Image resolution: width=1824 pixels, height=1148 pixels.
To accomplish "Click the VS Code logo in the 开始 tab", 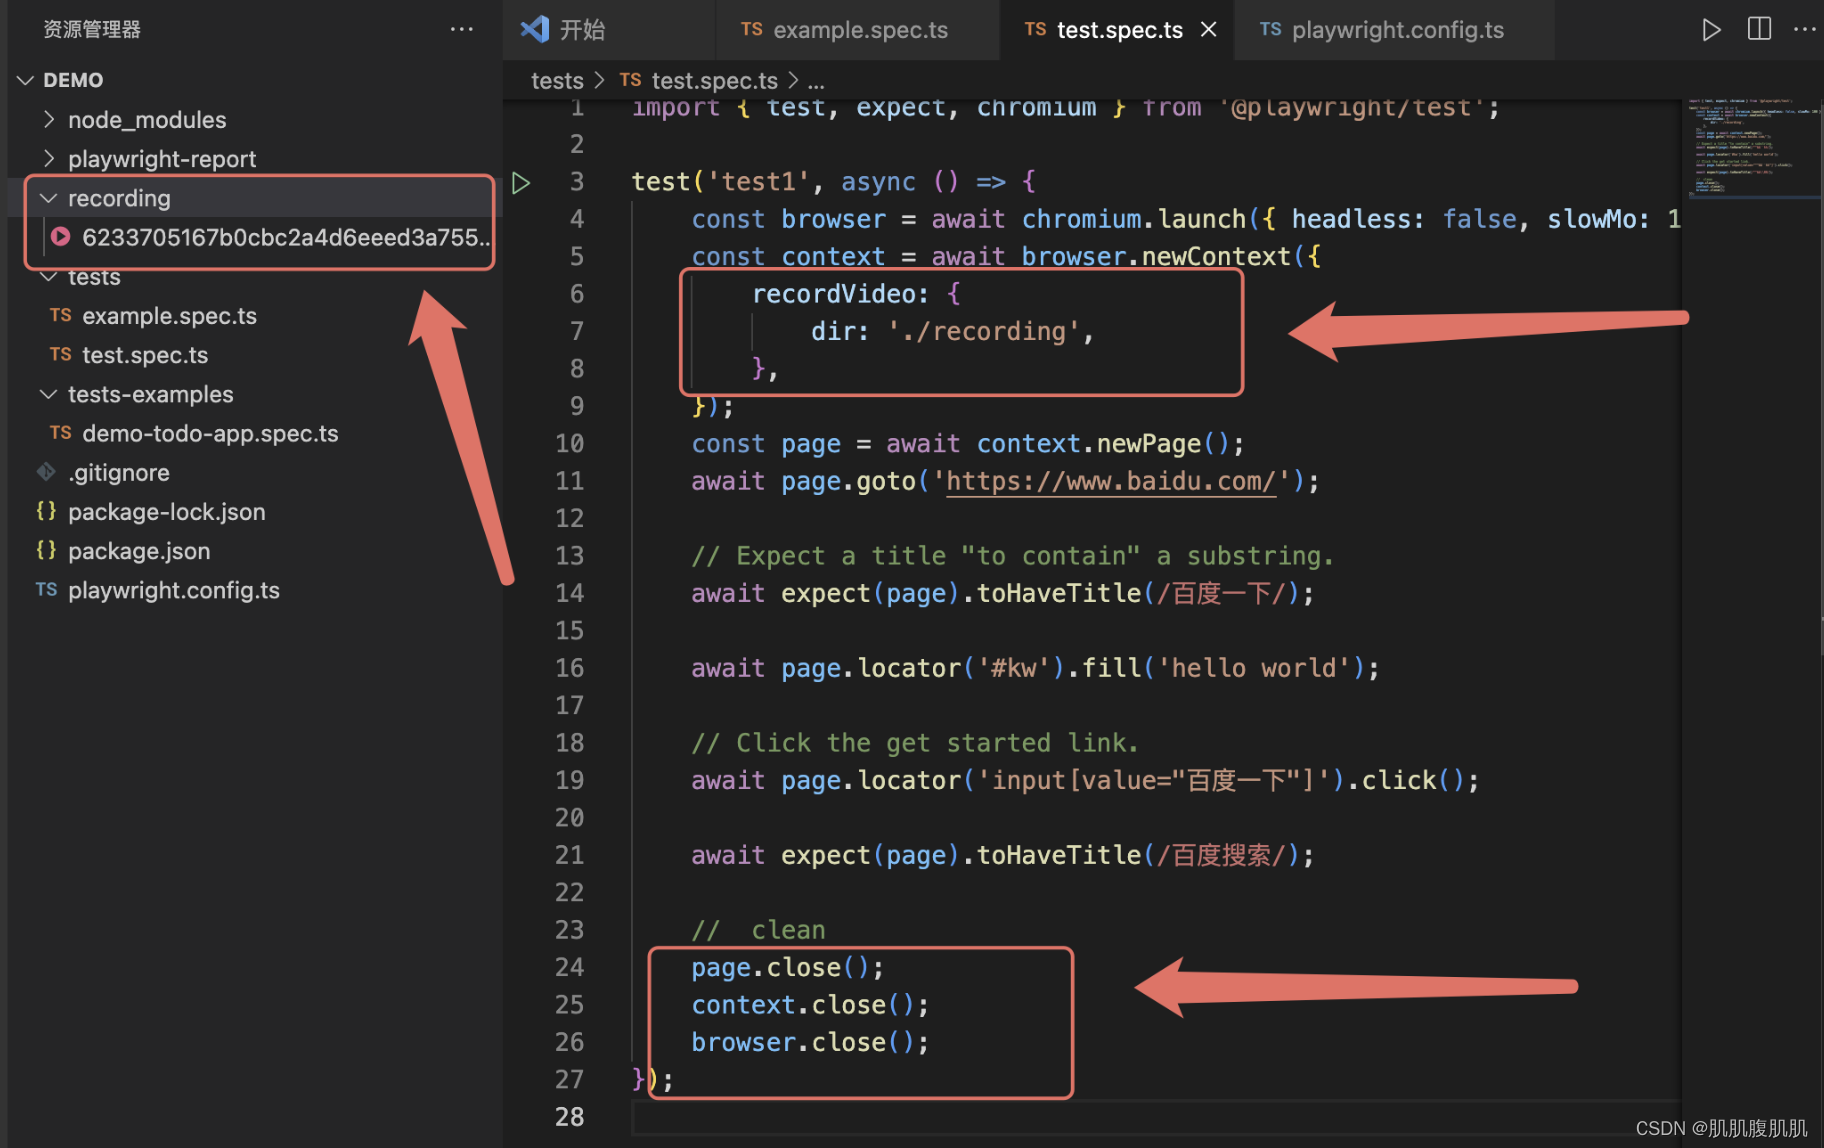I will click(535, 29).
